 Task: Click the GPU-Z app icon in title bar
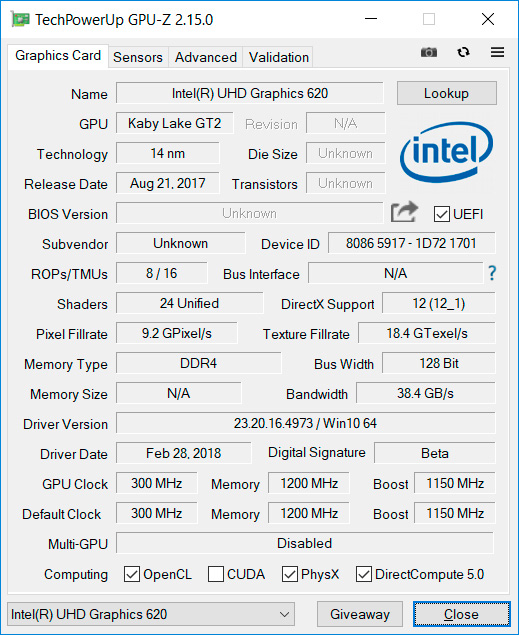click(20, 19)
